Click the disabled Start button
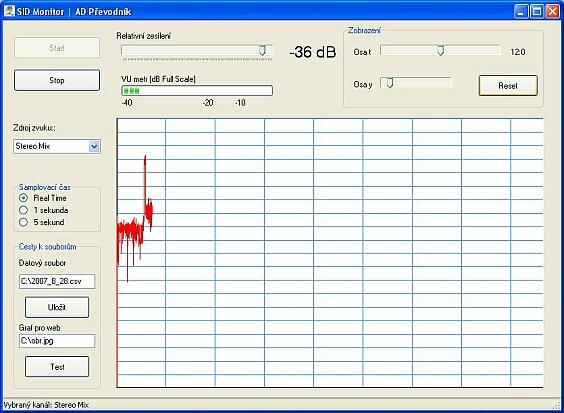Image resolution: width=564 pixels, height=413 pixels. (57, 47)
